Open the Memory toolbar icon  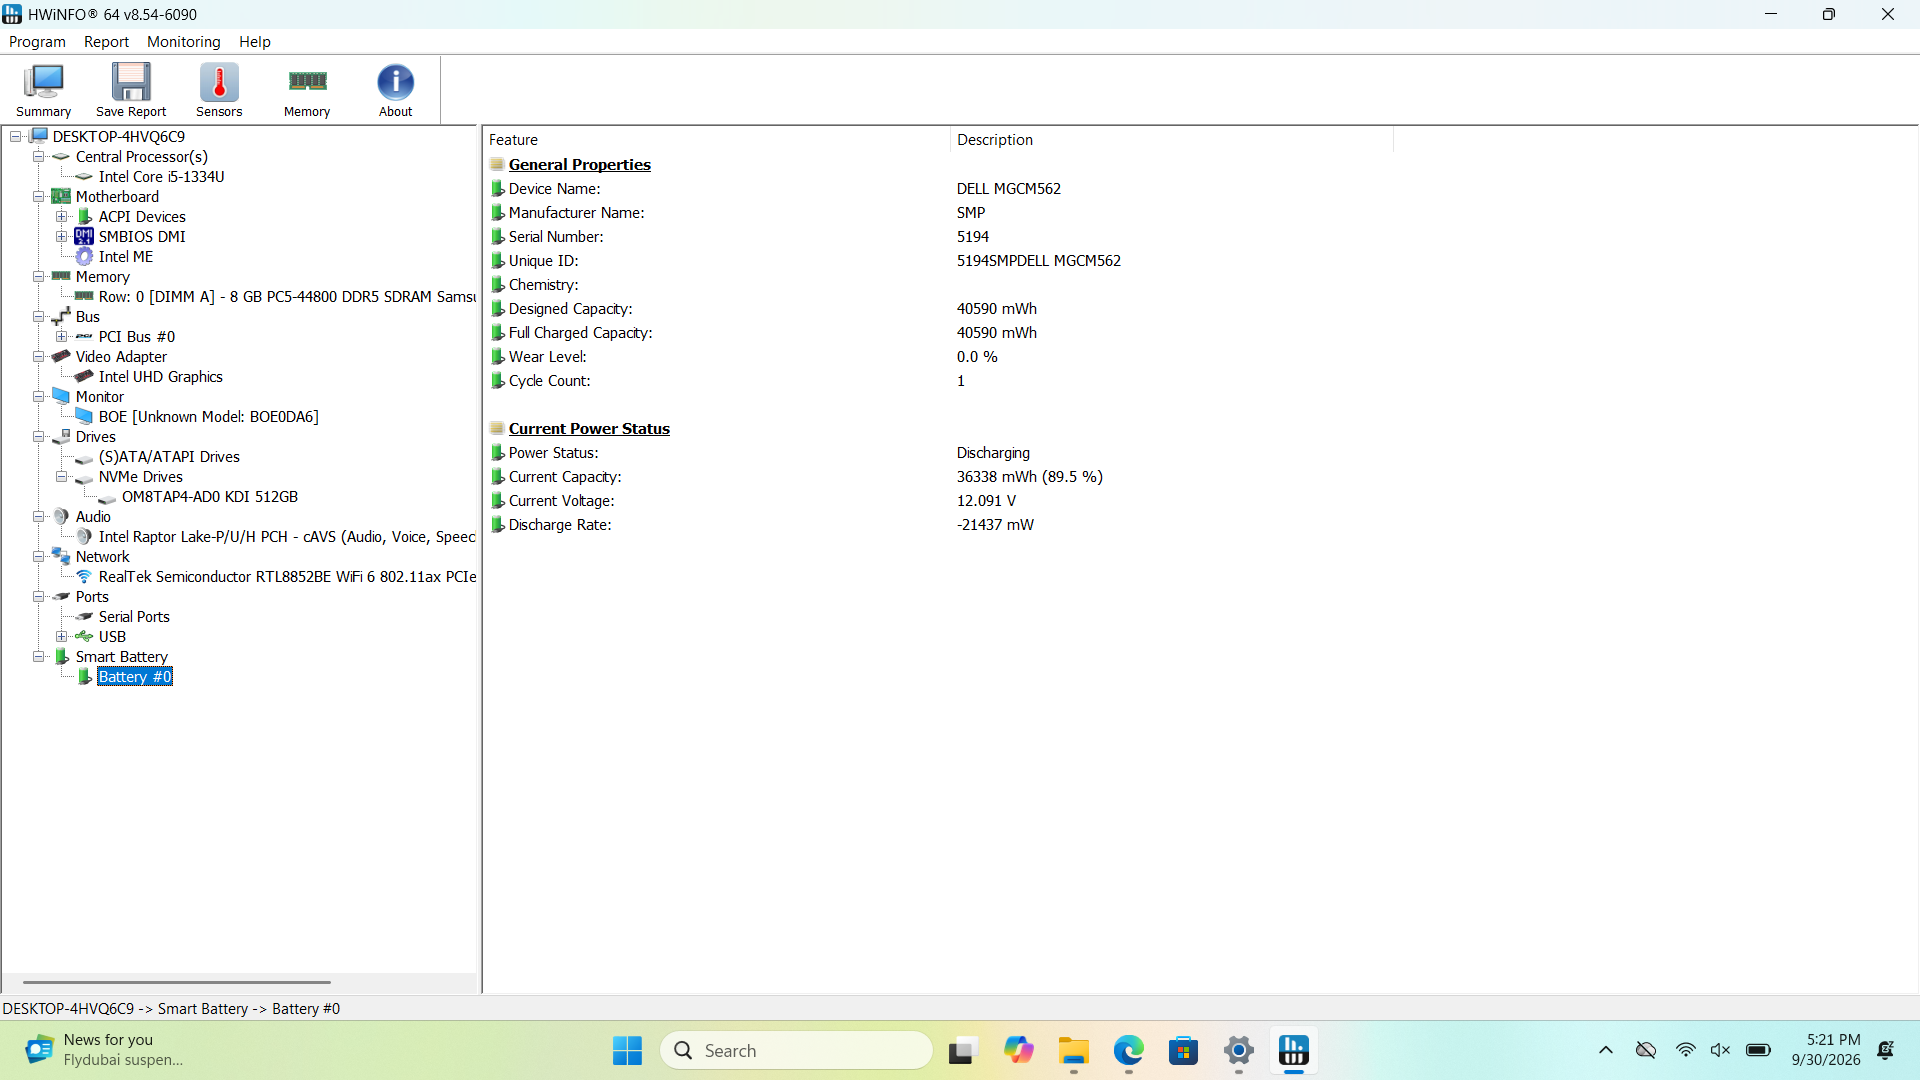[307, 90]
